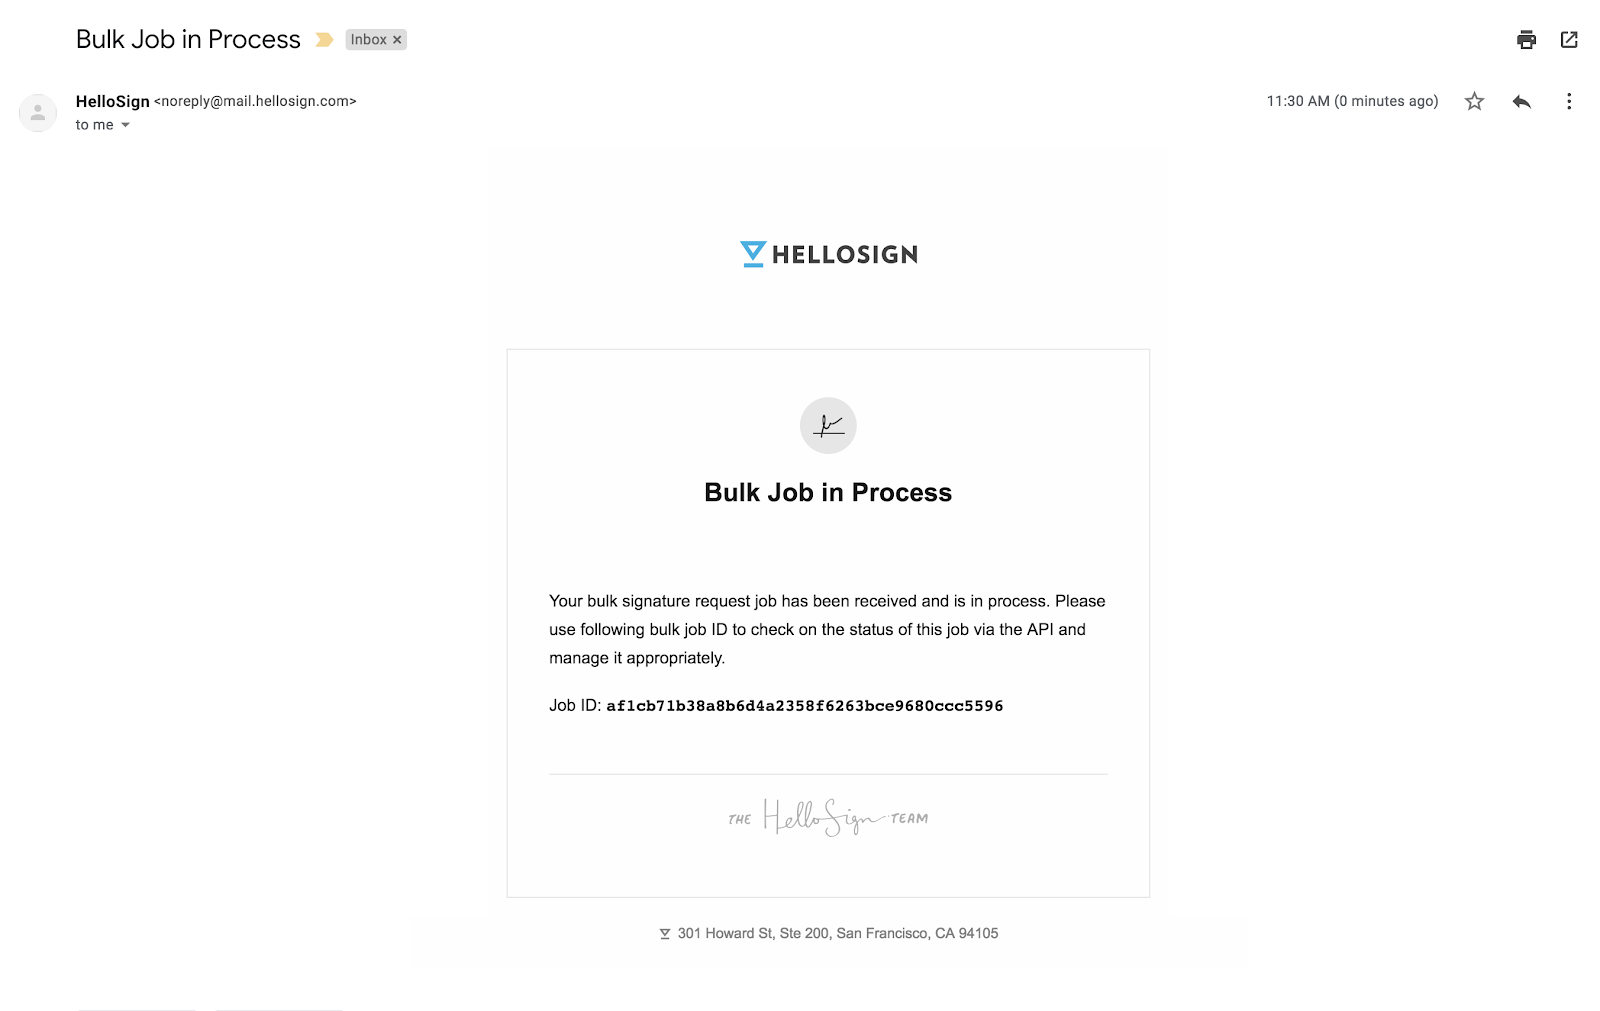The image size is (1600, 1011).
Task: Click the small HelloSign icon in footer
Action: (x=665, y=934)
